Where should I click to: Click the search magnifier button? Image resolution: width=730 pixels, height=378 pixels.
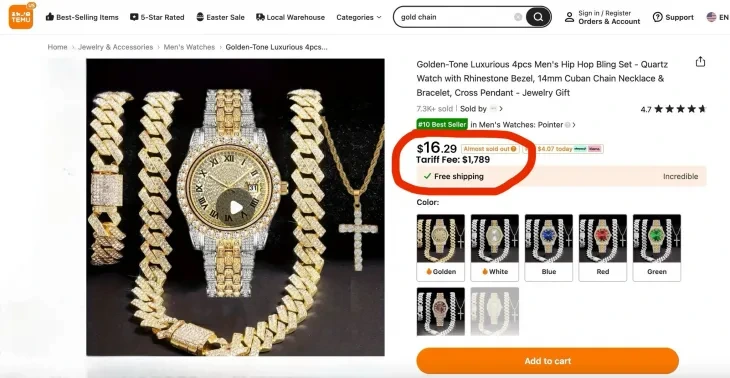click(x=538, y=17)
